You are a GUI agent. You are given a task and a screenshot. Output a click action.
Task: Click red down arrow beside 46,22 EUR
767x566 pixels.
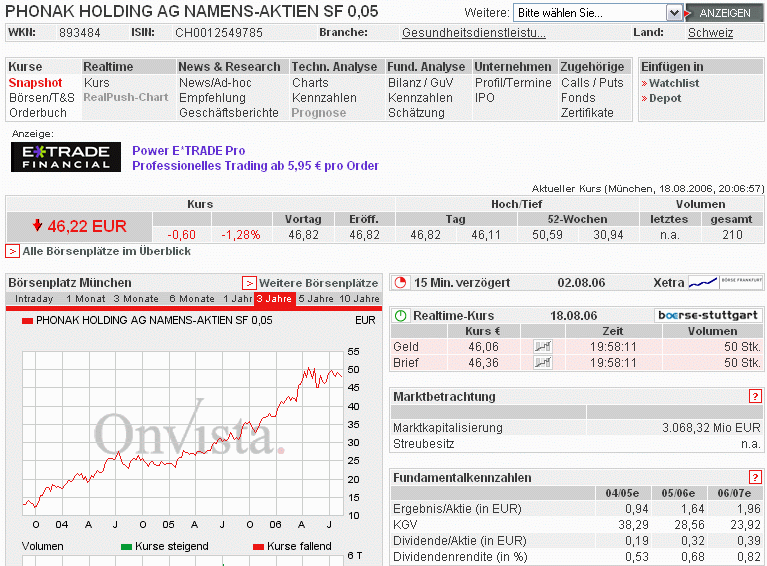coord(37,225)
